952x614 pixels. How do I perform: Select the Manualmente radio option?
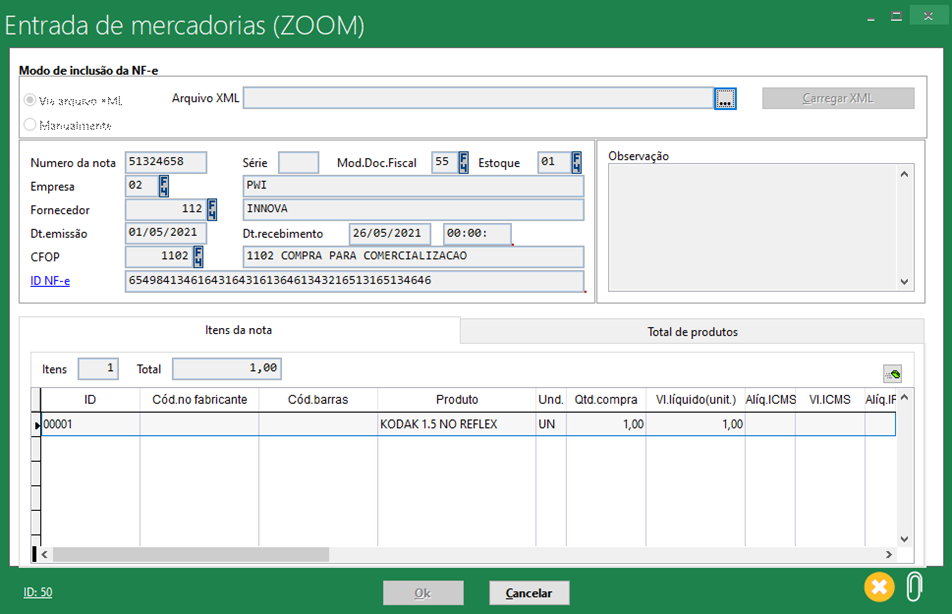tap(31, 125)
